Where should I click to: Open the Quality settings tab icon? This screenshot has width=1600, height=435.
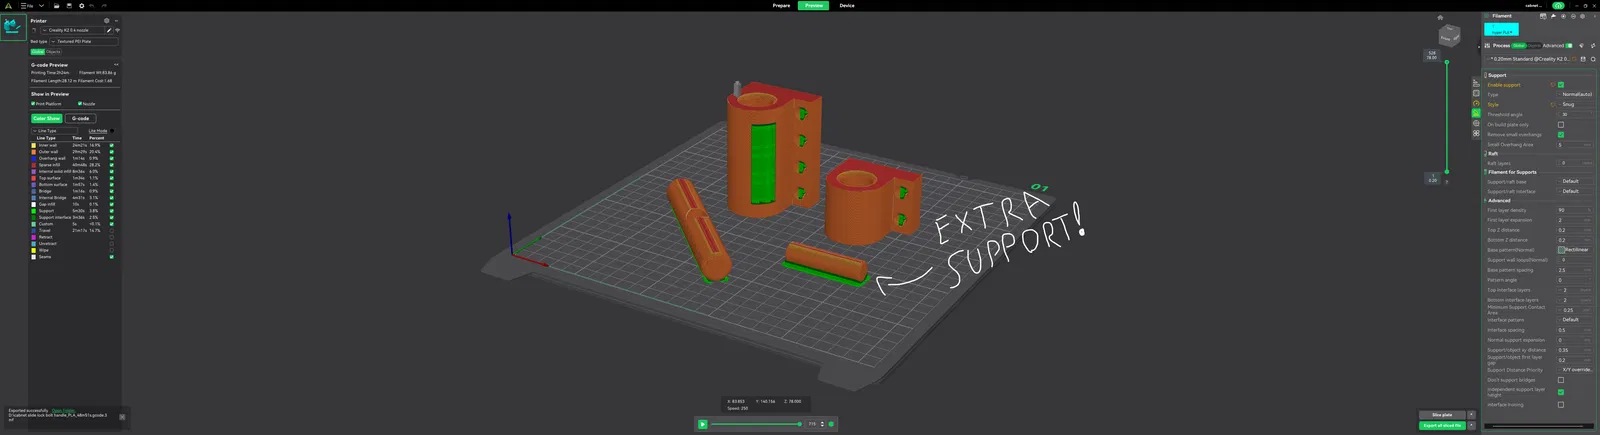(1476, 83)
